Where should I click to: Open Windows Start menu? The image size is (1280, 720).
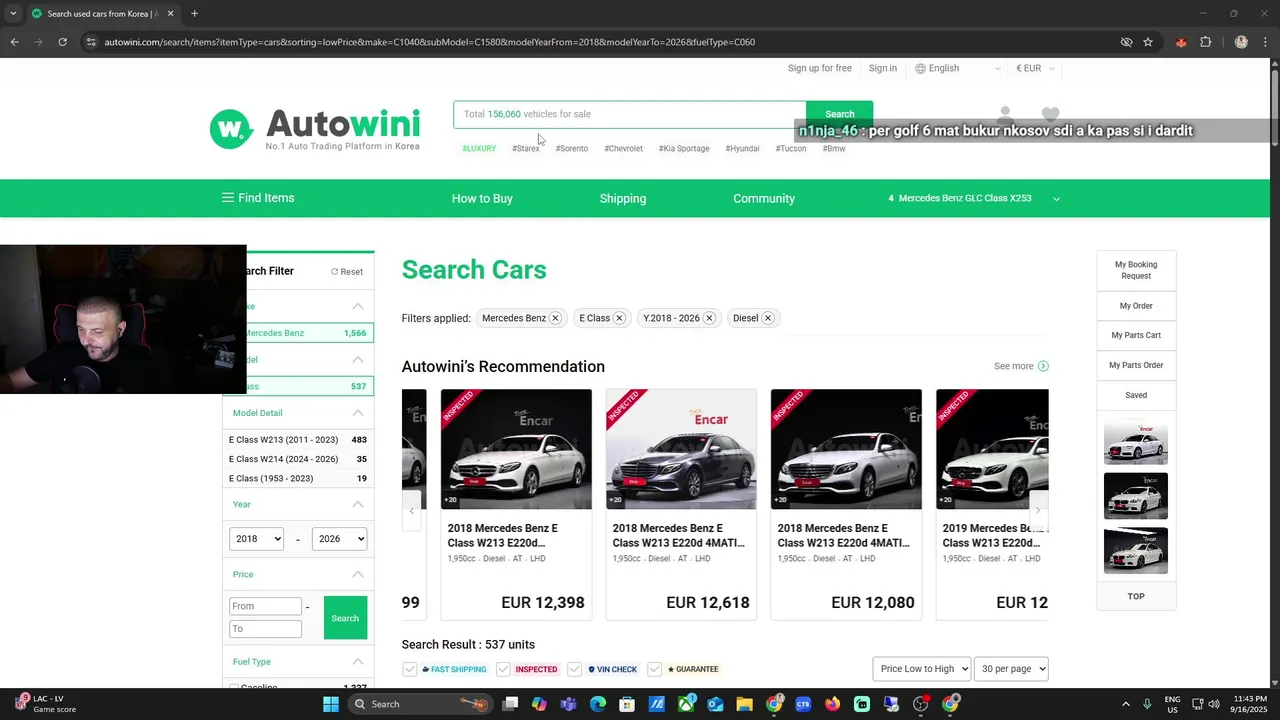pyautogui.click(x=331, y=704)
